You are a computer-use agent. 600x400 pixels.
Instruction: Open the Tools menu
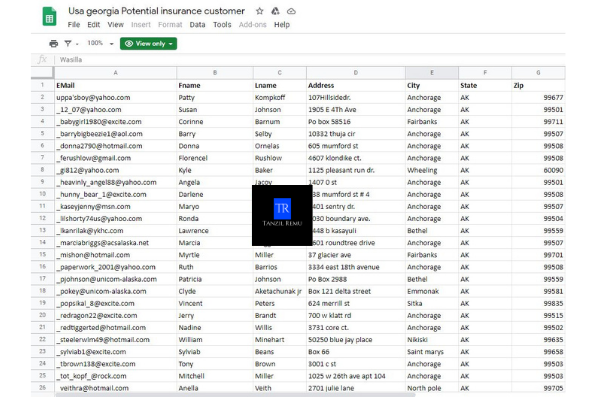point(222,24)
